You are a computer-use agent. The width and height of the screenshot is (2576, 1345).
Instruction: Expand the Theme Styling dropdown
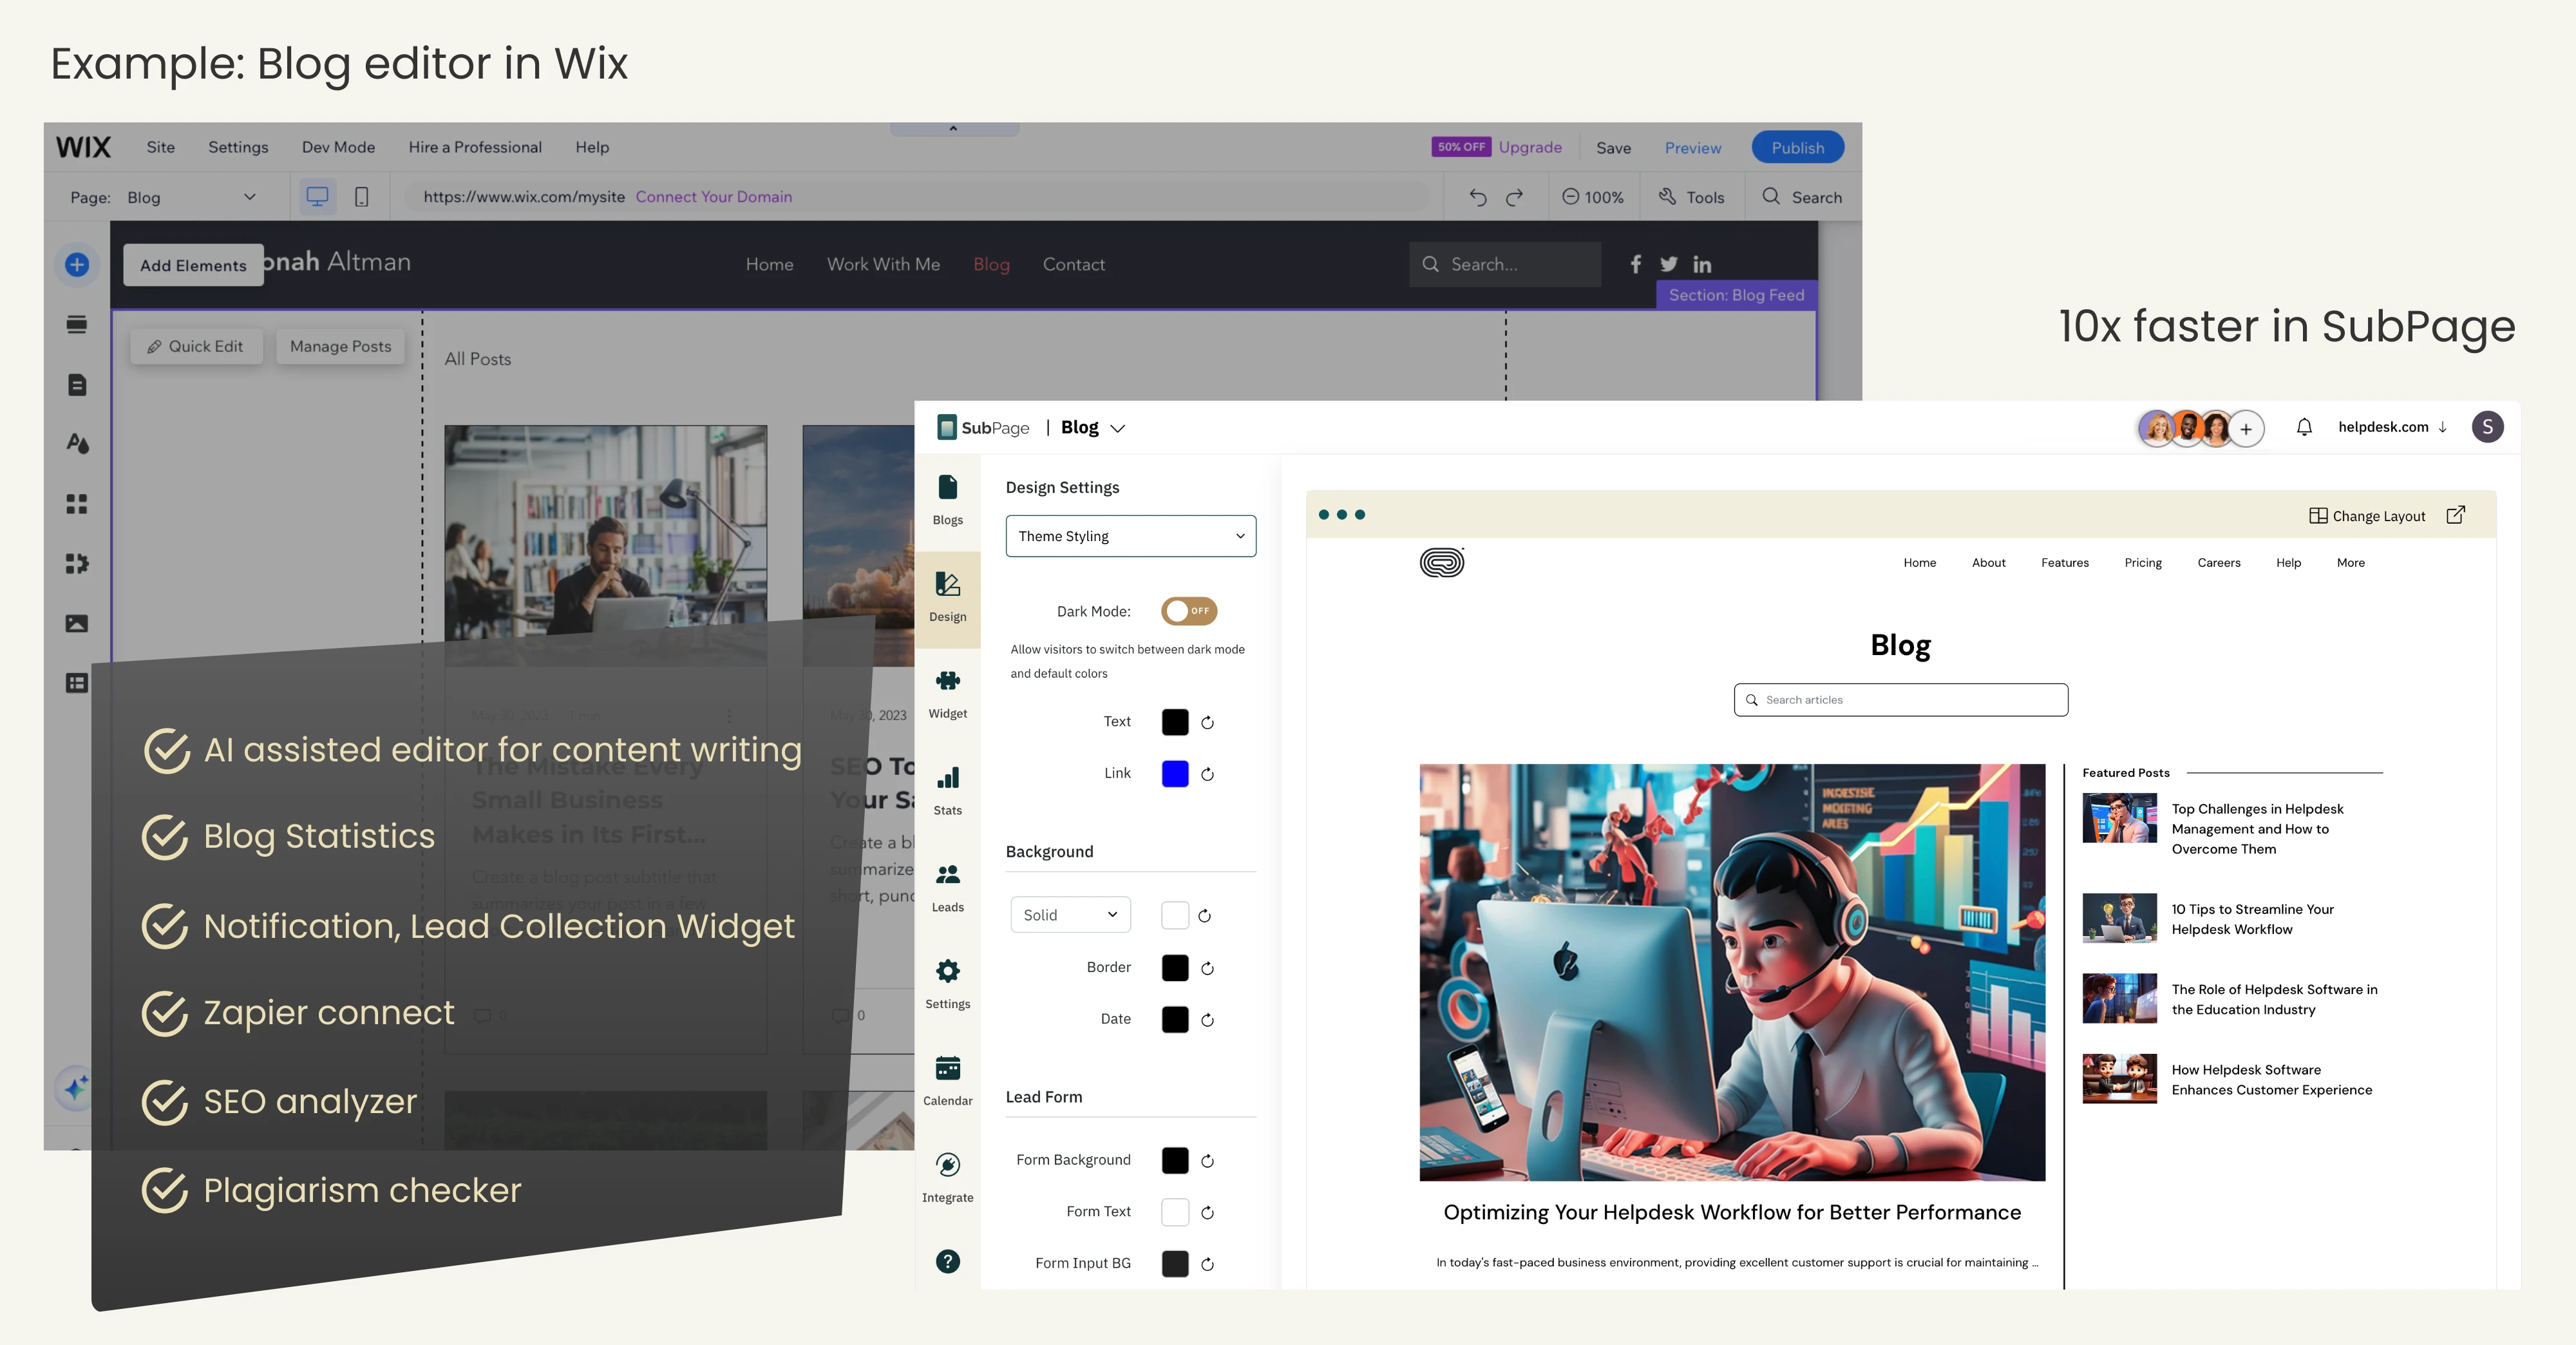pos(1130,536)
